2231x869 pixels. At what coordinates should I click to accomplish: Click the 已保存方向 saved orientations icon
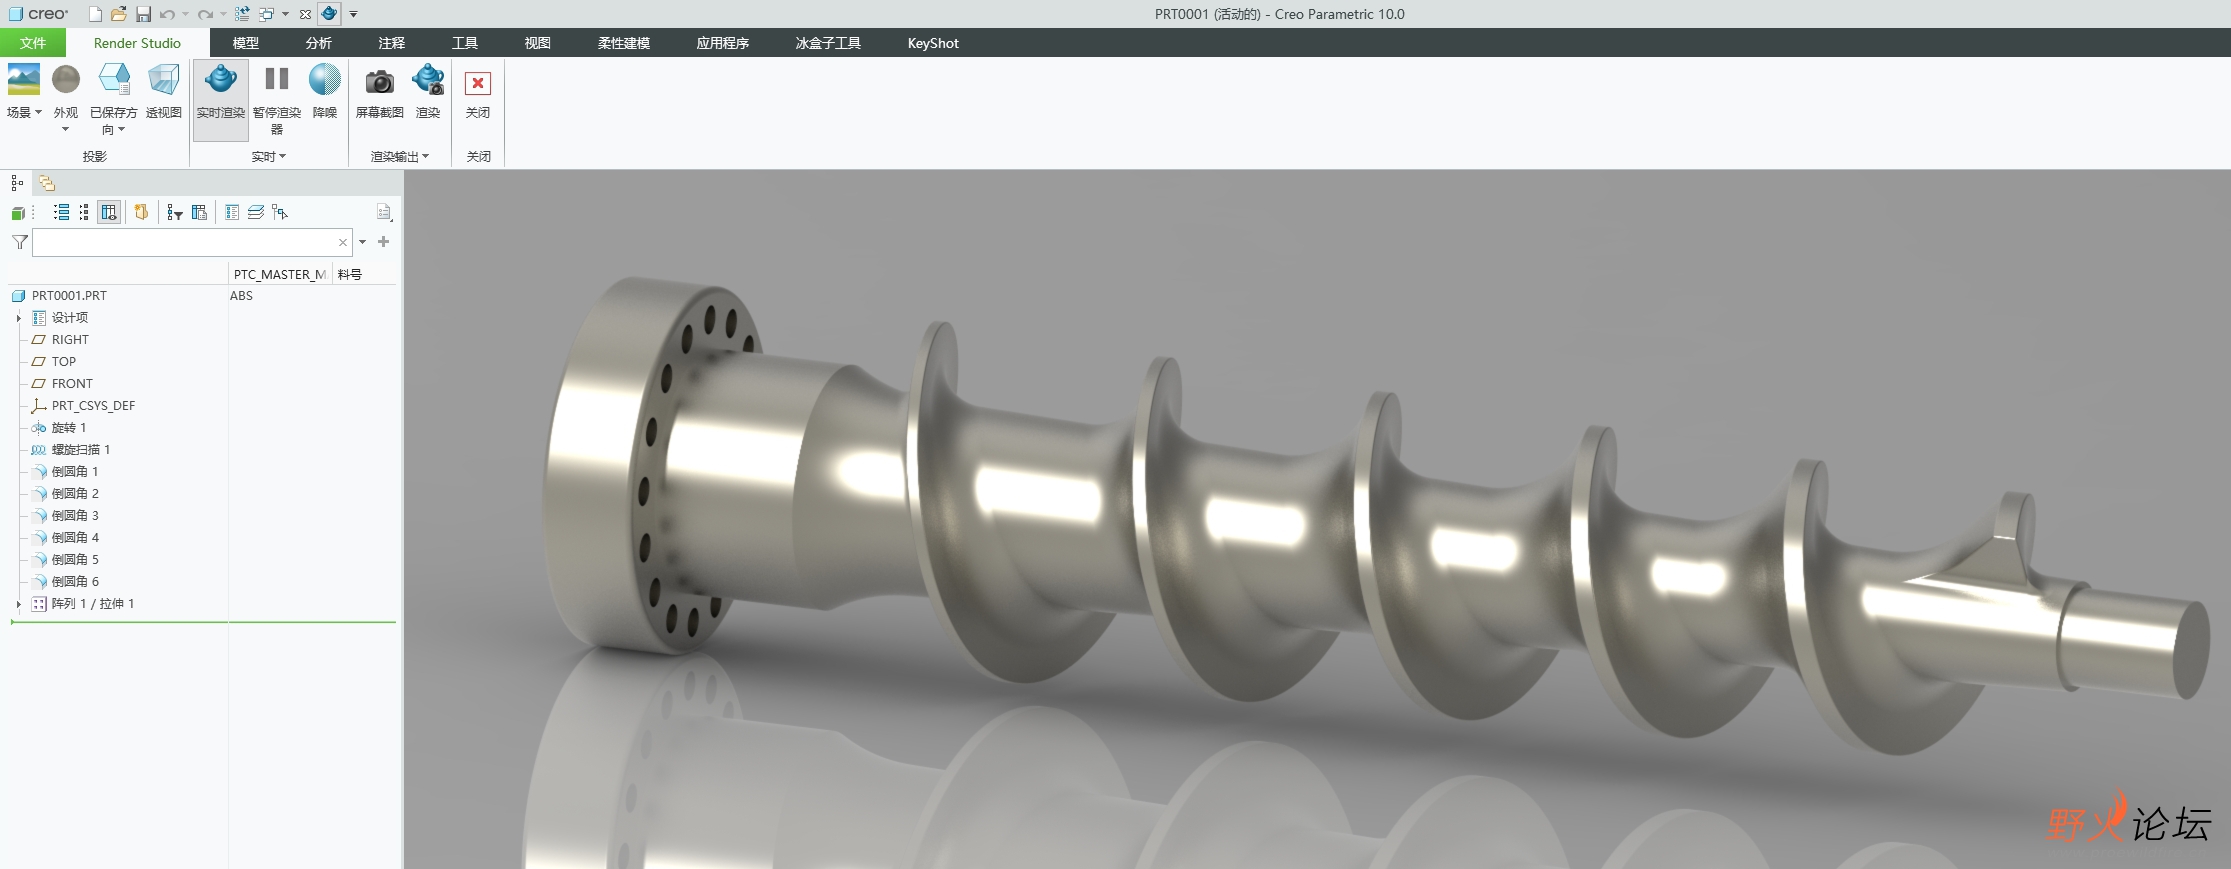click(113, 79)
